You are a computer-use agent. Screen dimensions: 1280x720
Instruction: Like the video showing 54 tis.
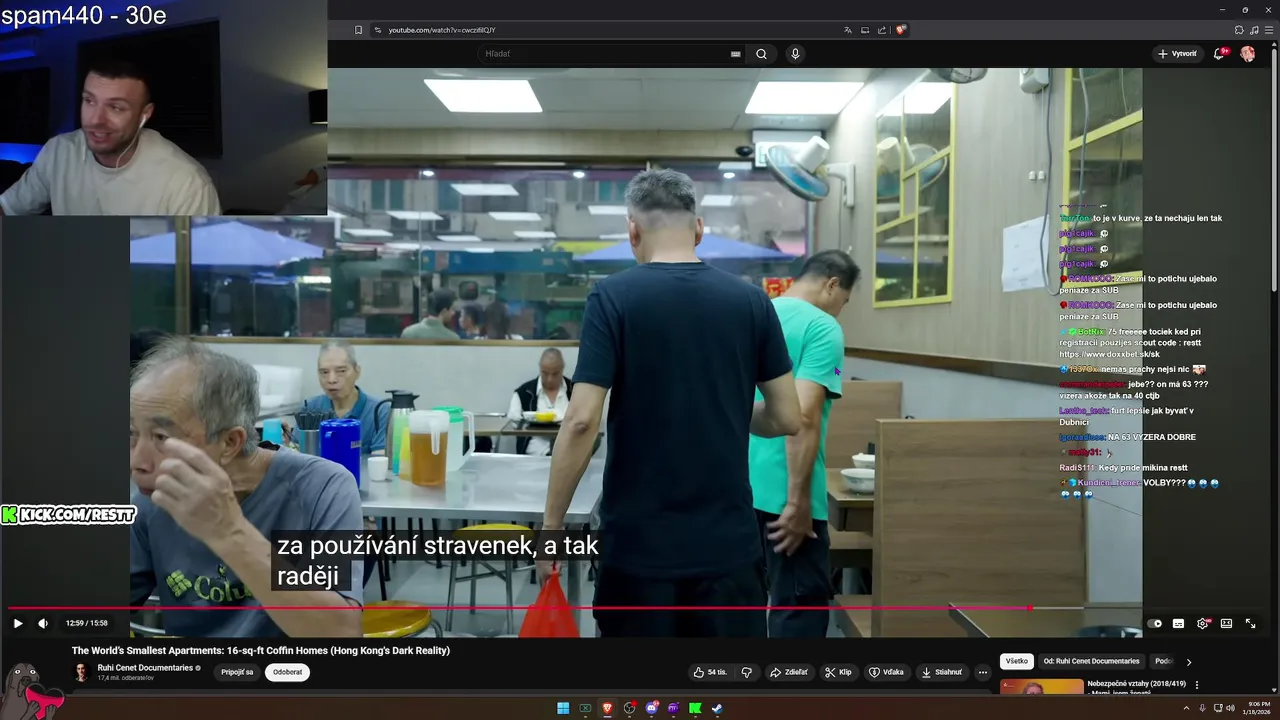point(711,672)
